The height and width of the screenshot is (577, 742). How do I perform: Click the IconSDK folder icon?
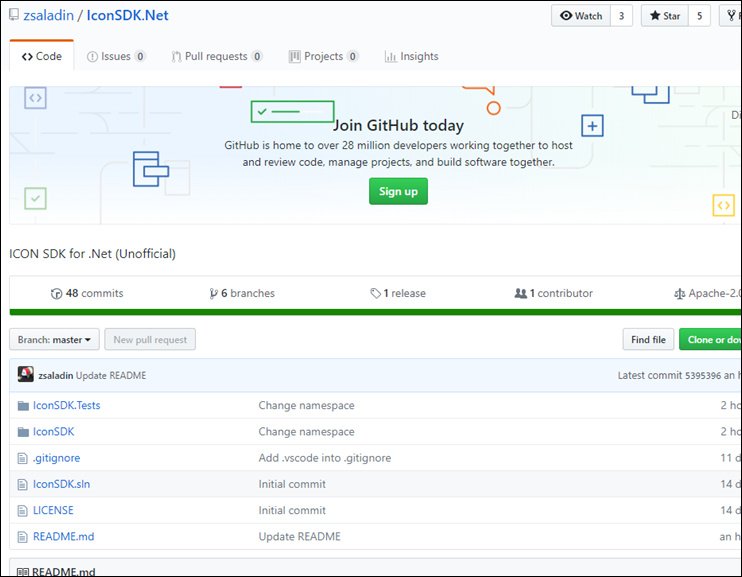(23, 432)
